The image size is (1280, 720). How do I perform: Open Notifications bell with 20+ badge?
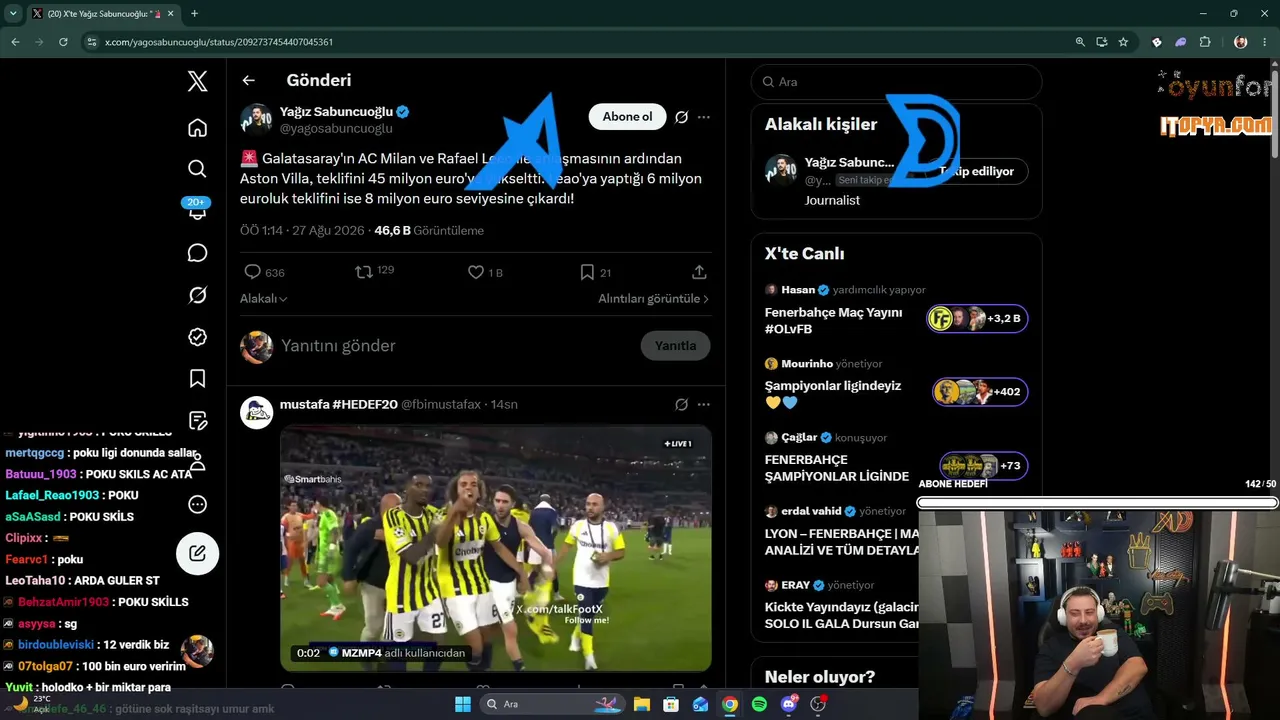(x=197, y=209)
